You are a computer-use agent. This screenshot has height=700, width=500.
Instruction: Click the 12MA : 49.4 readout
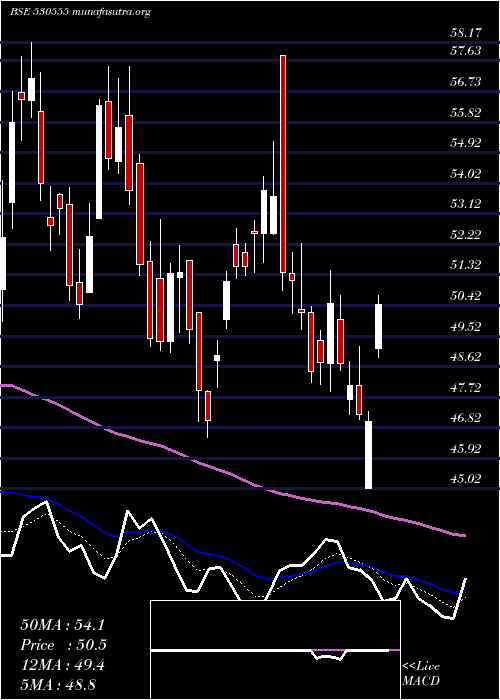62,665
